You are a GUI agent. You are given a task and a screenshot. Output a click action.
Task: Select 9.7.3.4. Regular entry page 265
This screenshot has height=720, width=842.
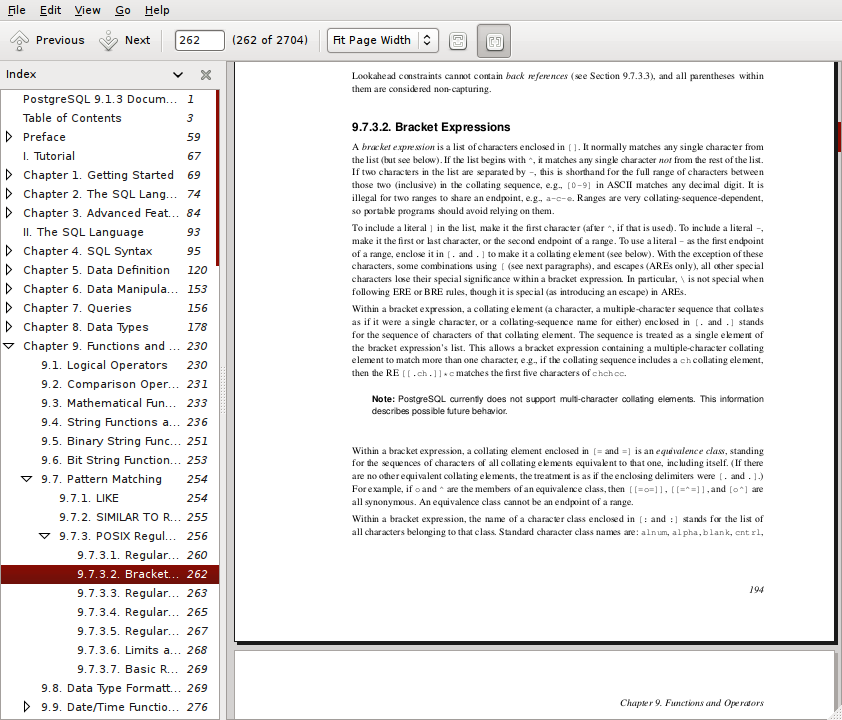(110, 612)
